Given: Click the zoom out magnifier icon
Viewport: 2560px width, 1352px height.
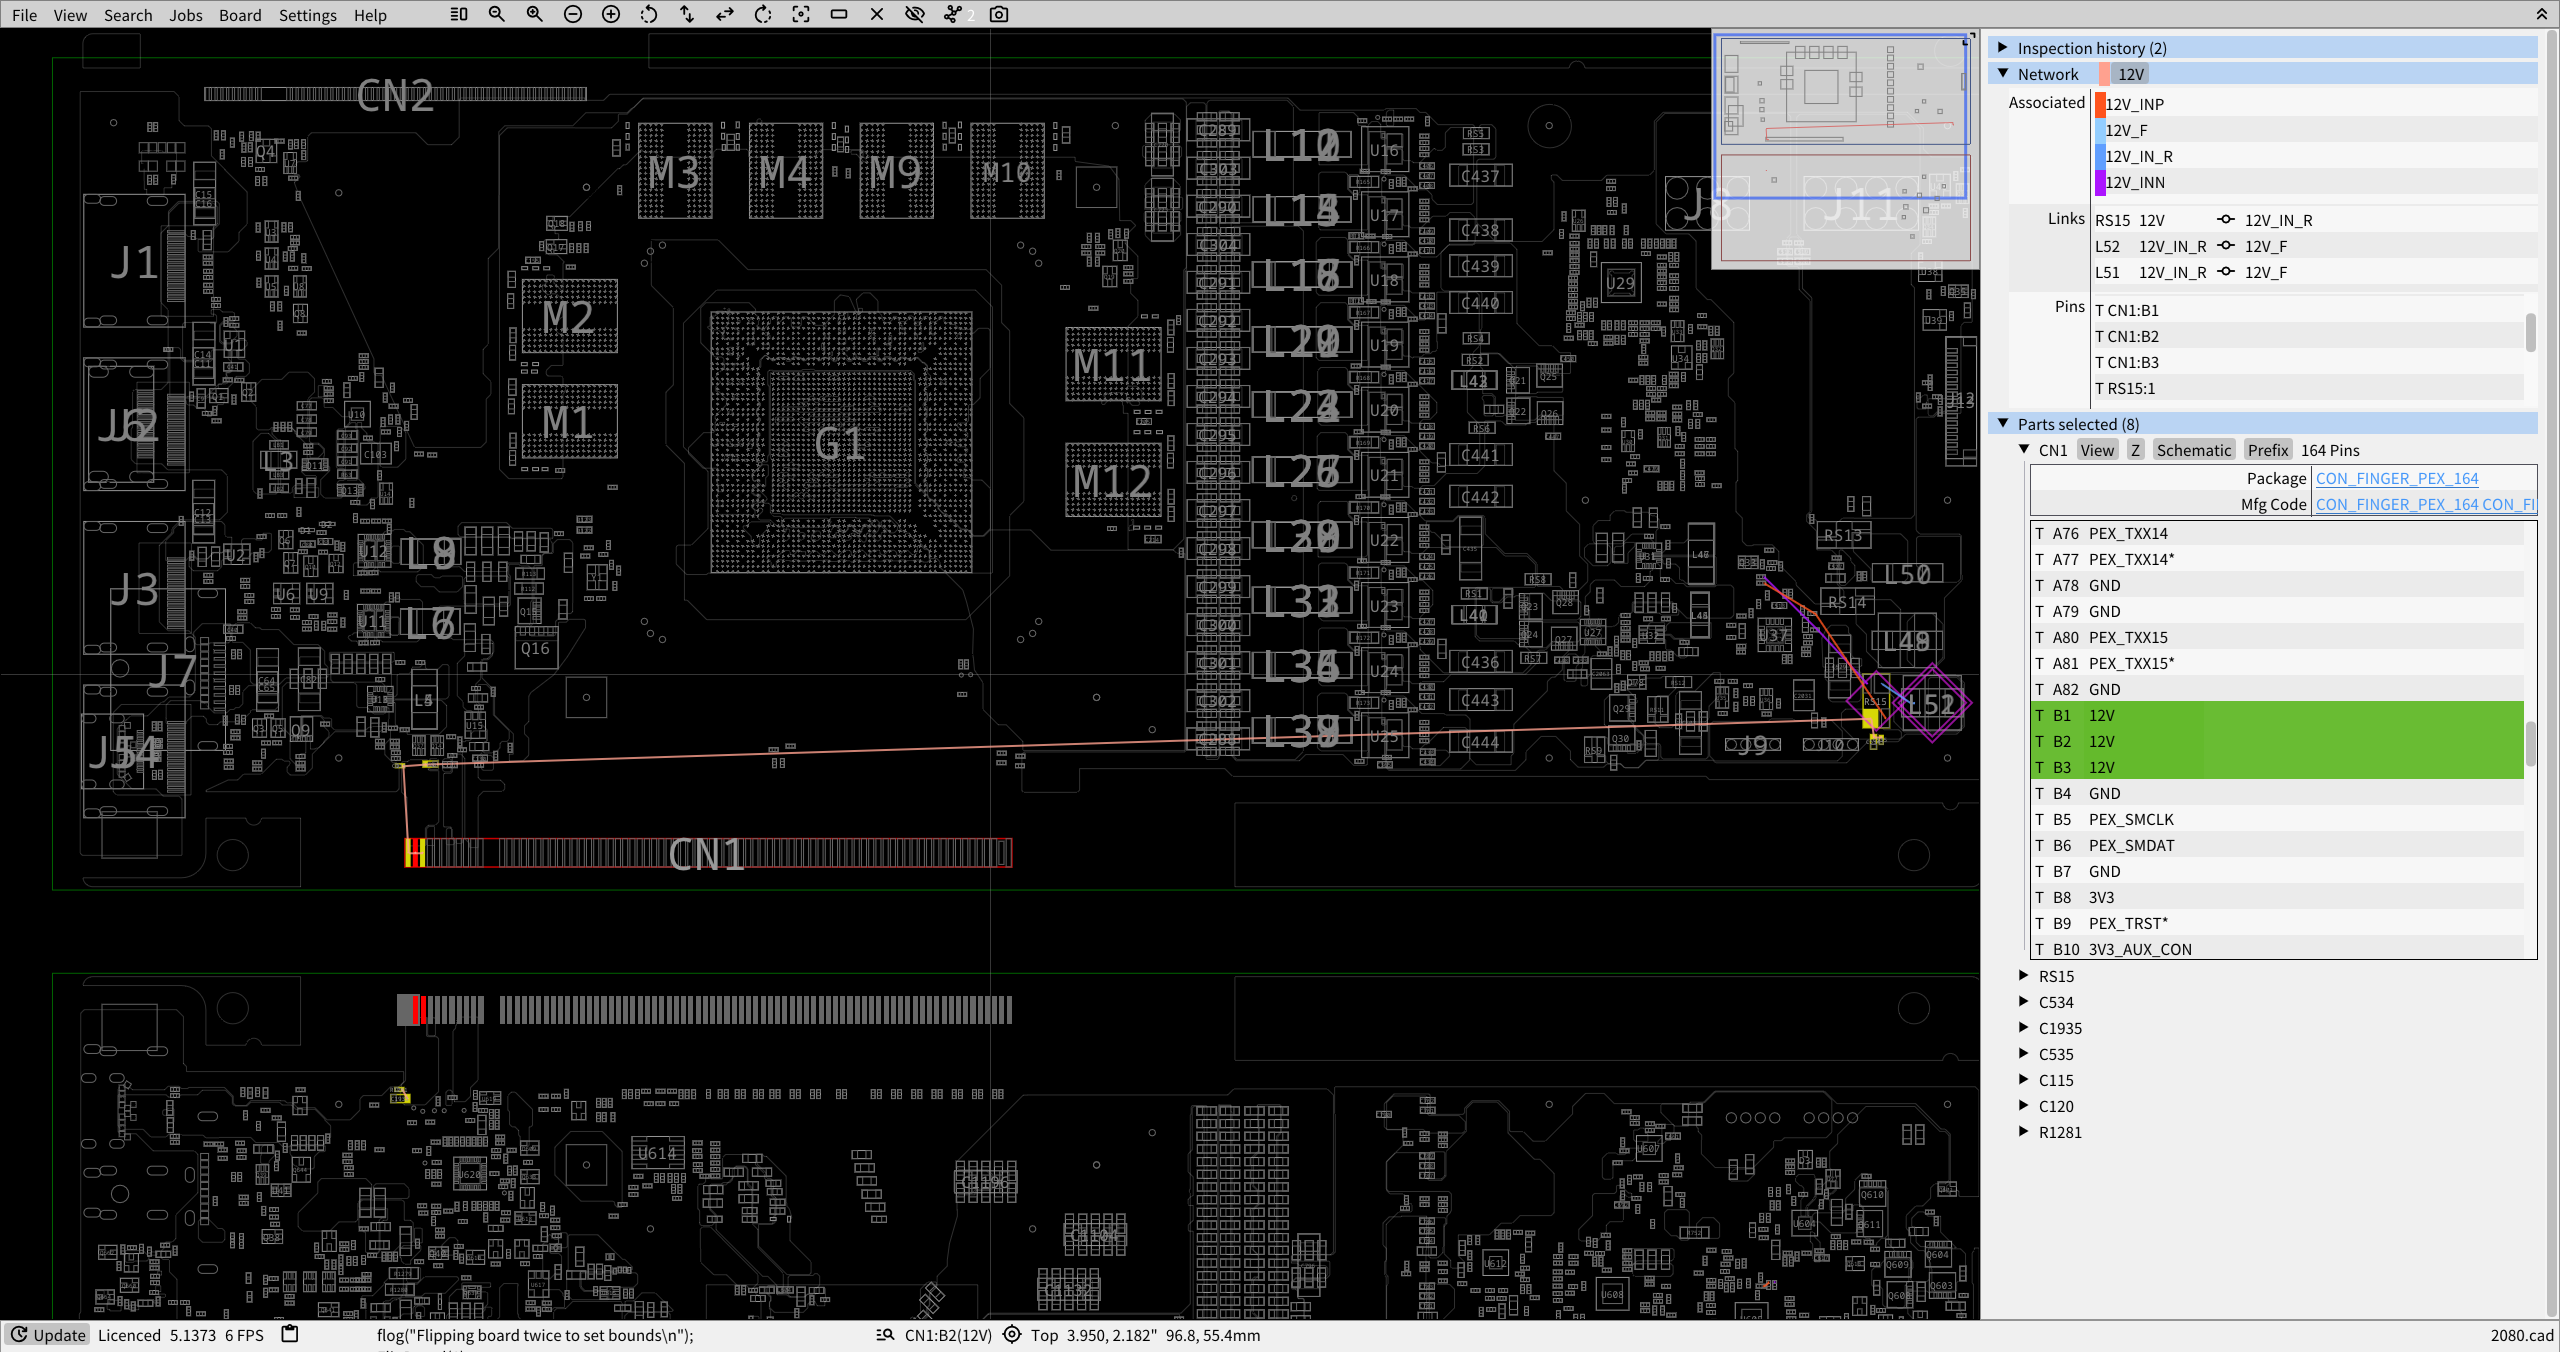Looking at the screenshot, I should (x=496, y=14).
